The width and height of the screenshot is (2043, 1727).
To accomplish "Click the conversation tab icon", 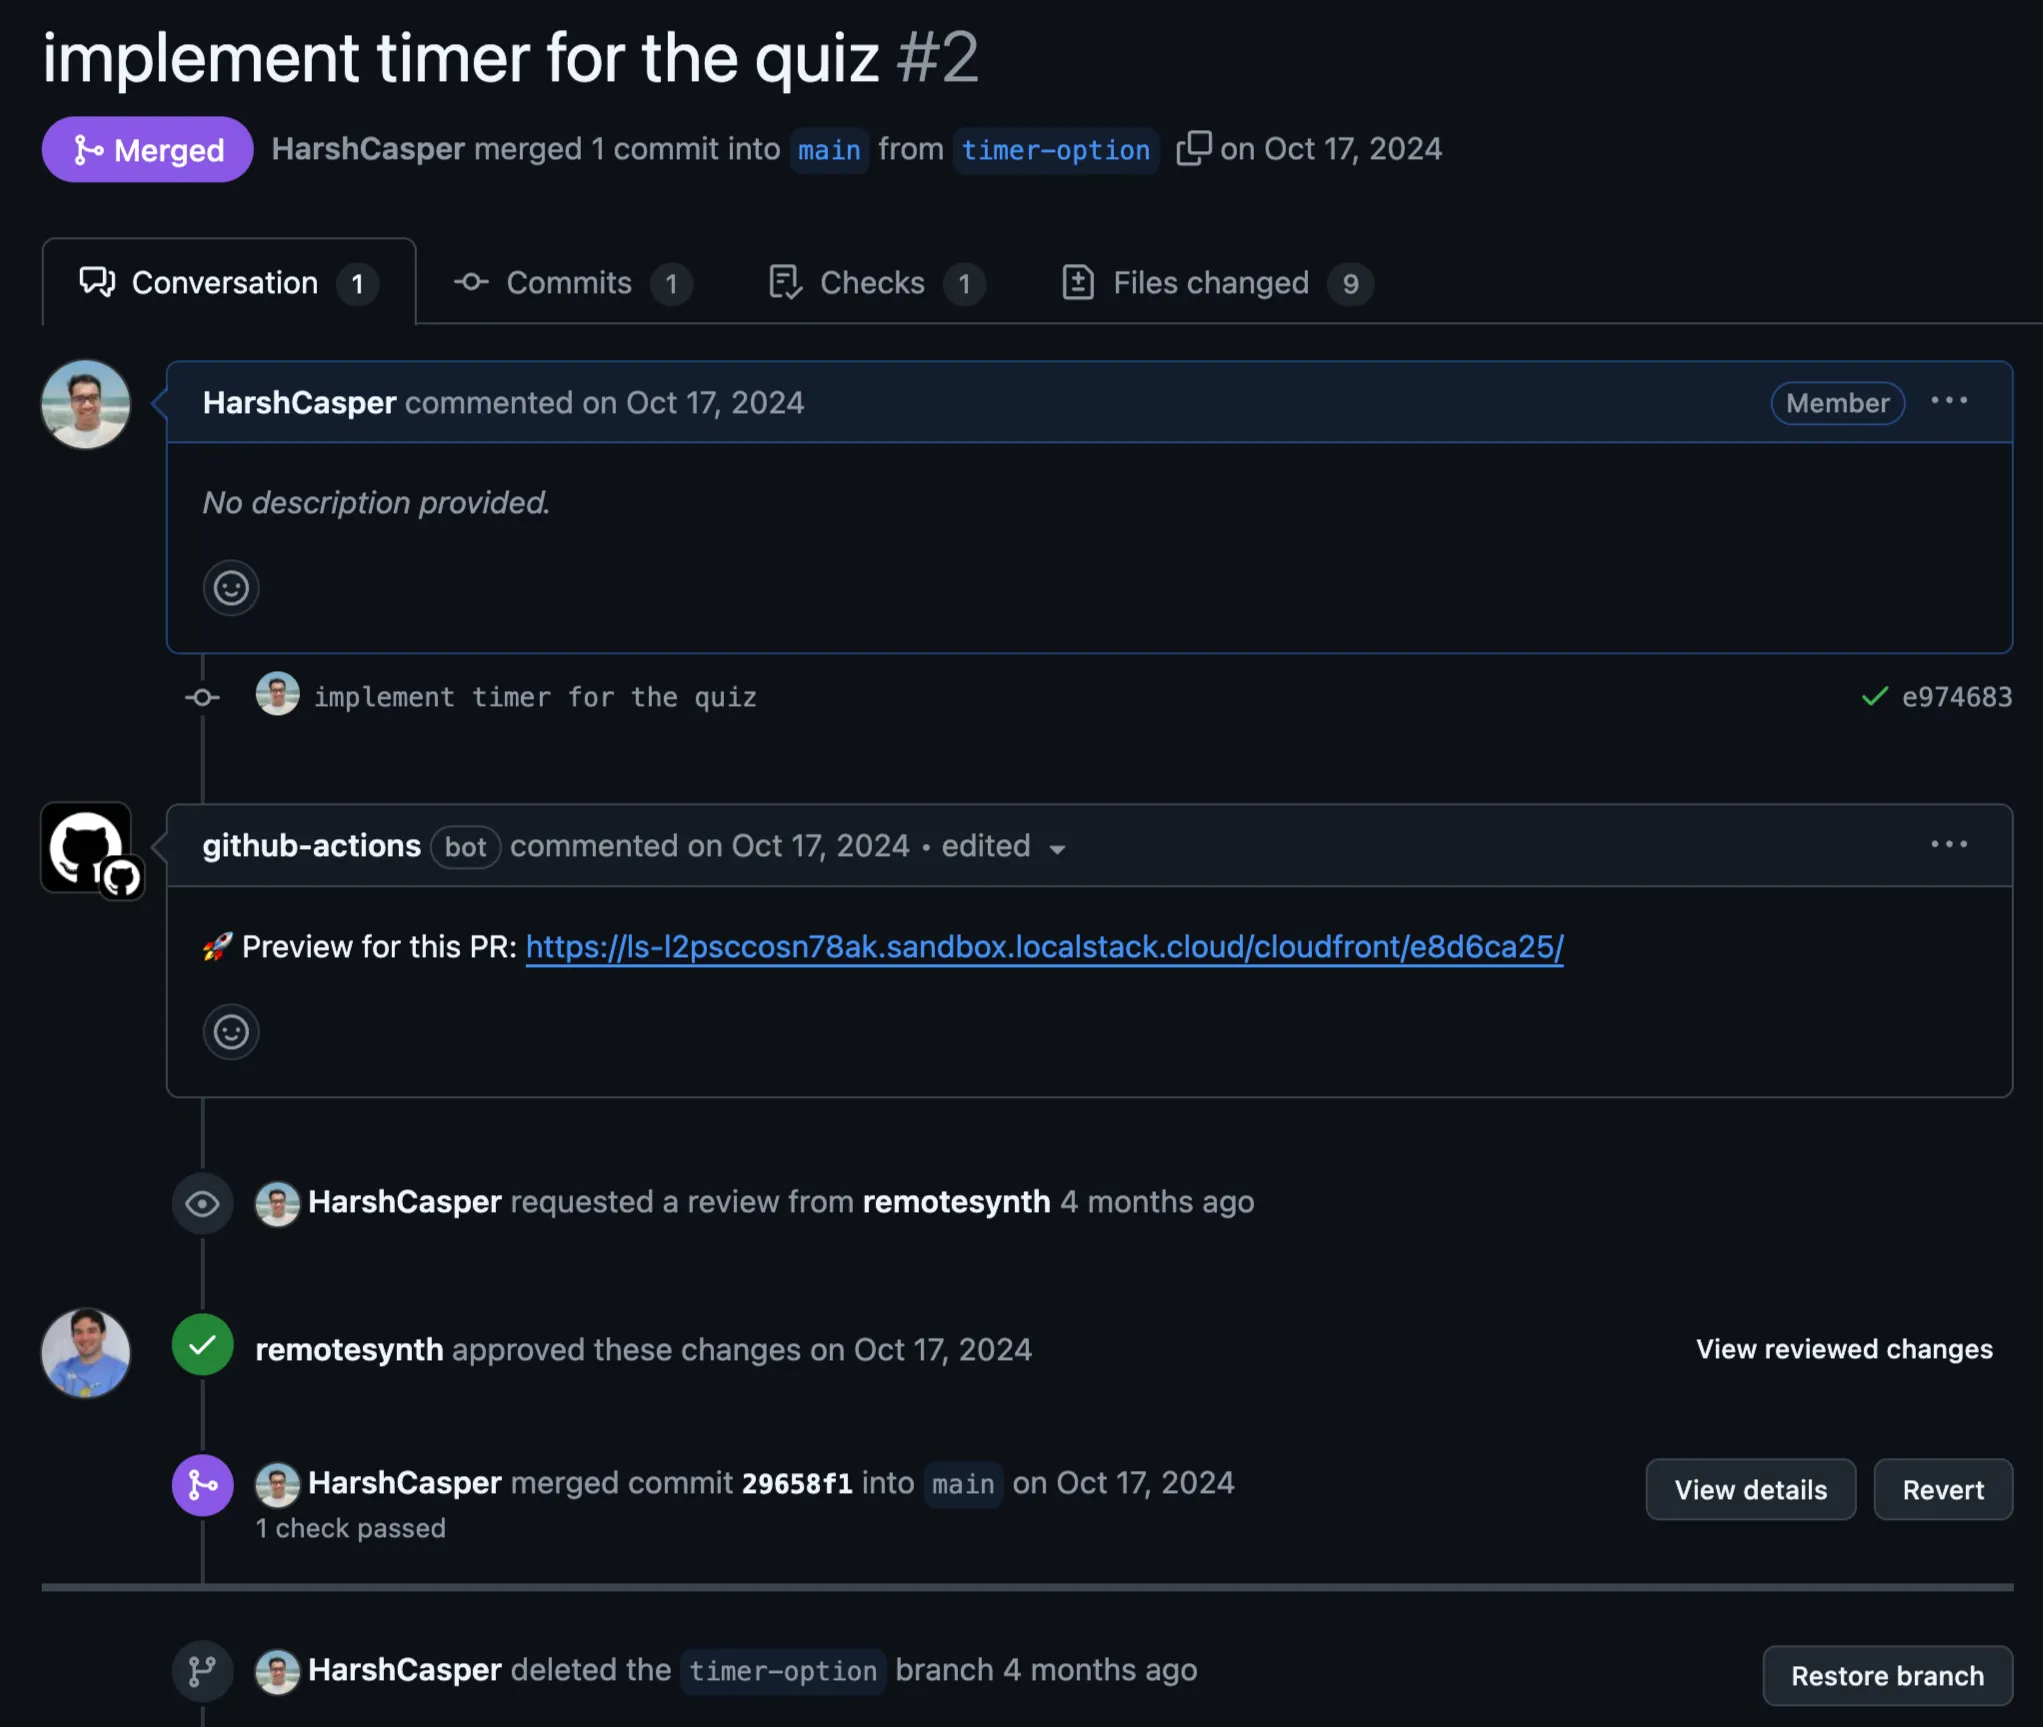I will (96, 279).
